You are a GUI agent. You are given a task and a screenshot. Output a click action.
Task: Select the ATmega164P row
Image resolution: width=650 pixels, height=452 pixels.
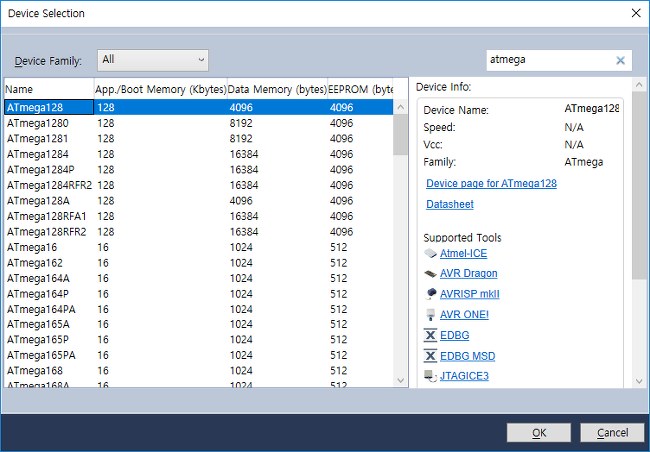tap(199, 294)
